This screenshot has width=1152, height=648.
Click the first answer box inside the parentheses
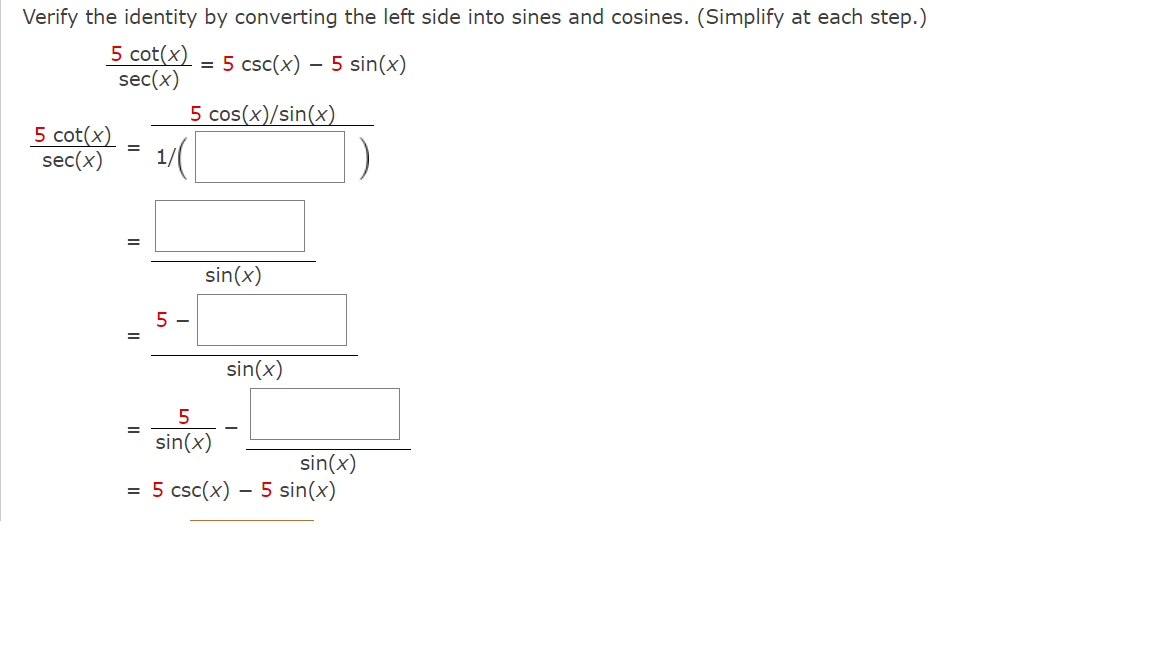pos(270,157)
